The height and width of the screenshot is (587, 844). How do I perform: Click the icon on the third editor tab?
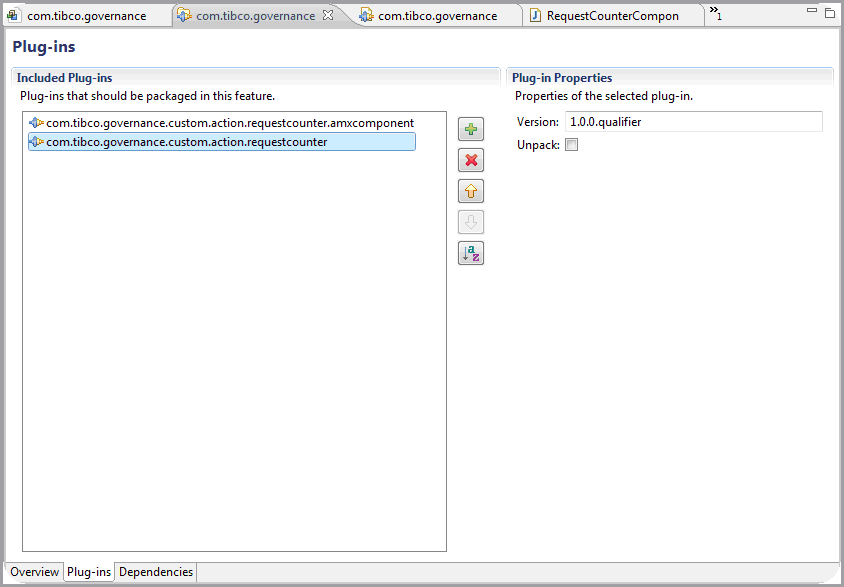pyautogui.click(x=367, y=16)
